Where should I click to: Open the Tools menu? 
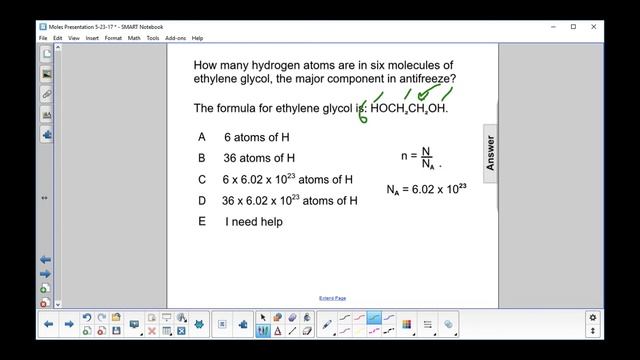153,38
